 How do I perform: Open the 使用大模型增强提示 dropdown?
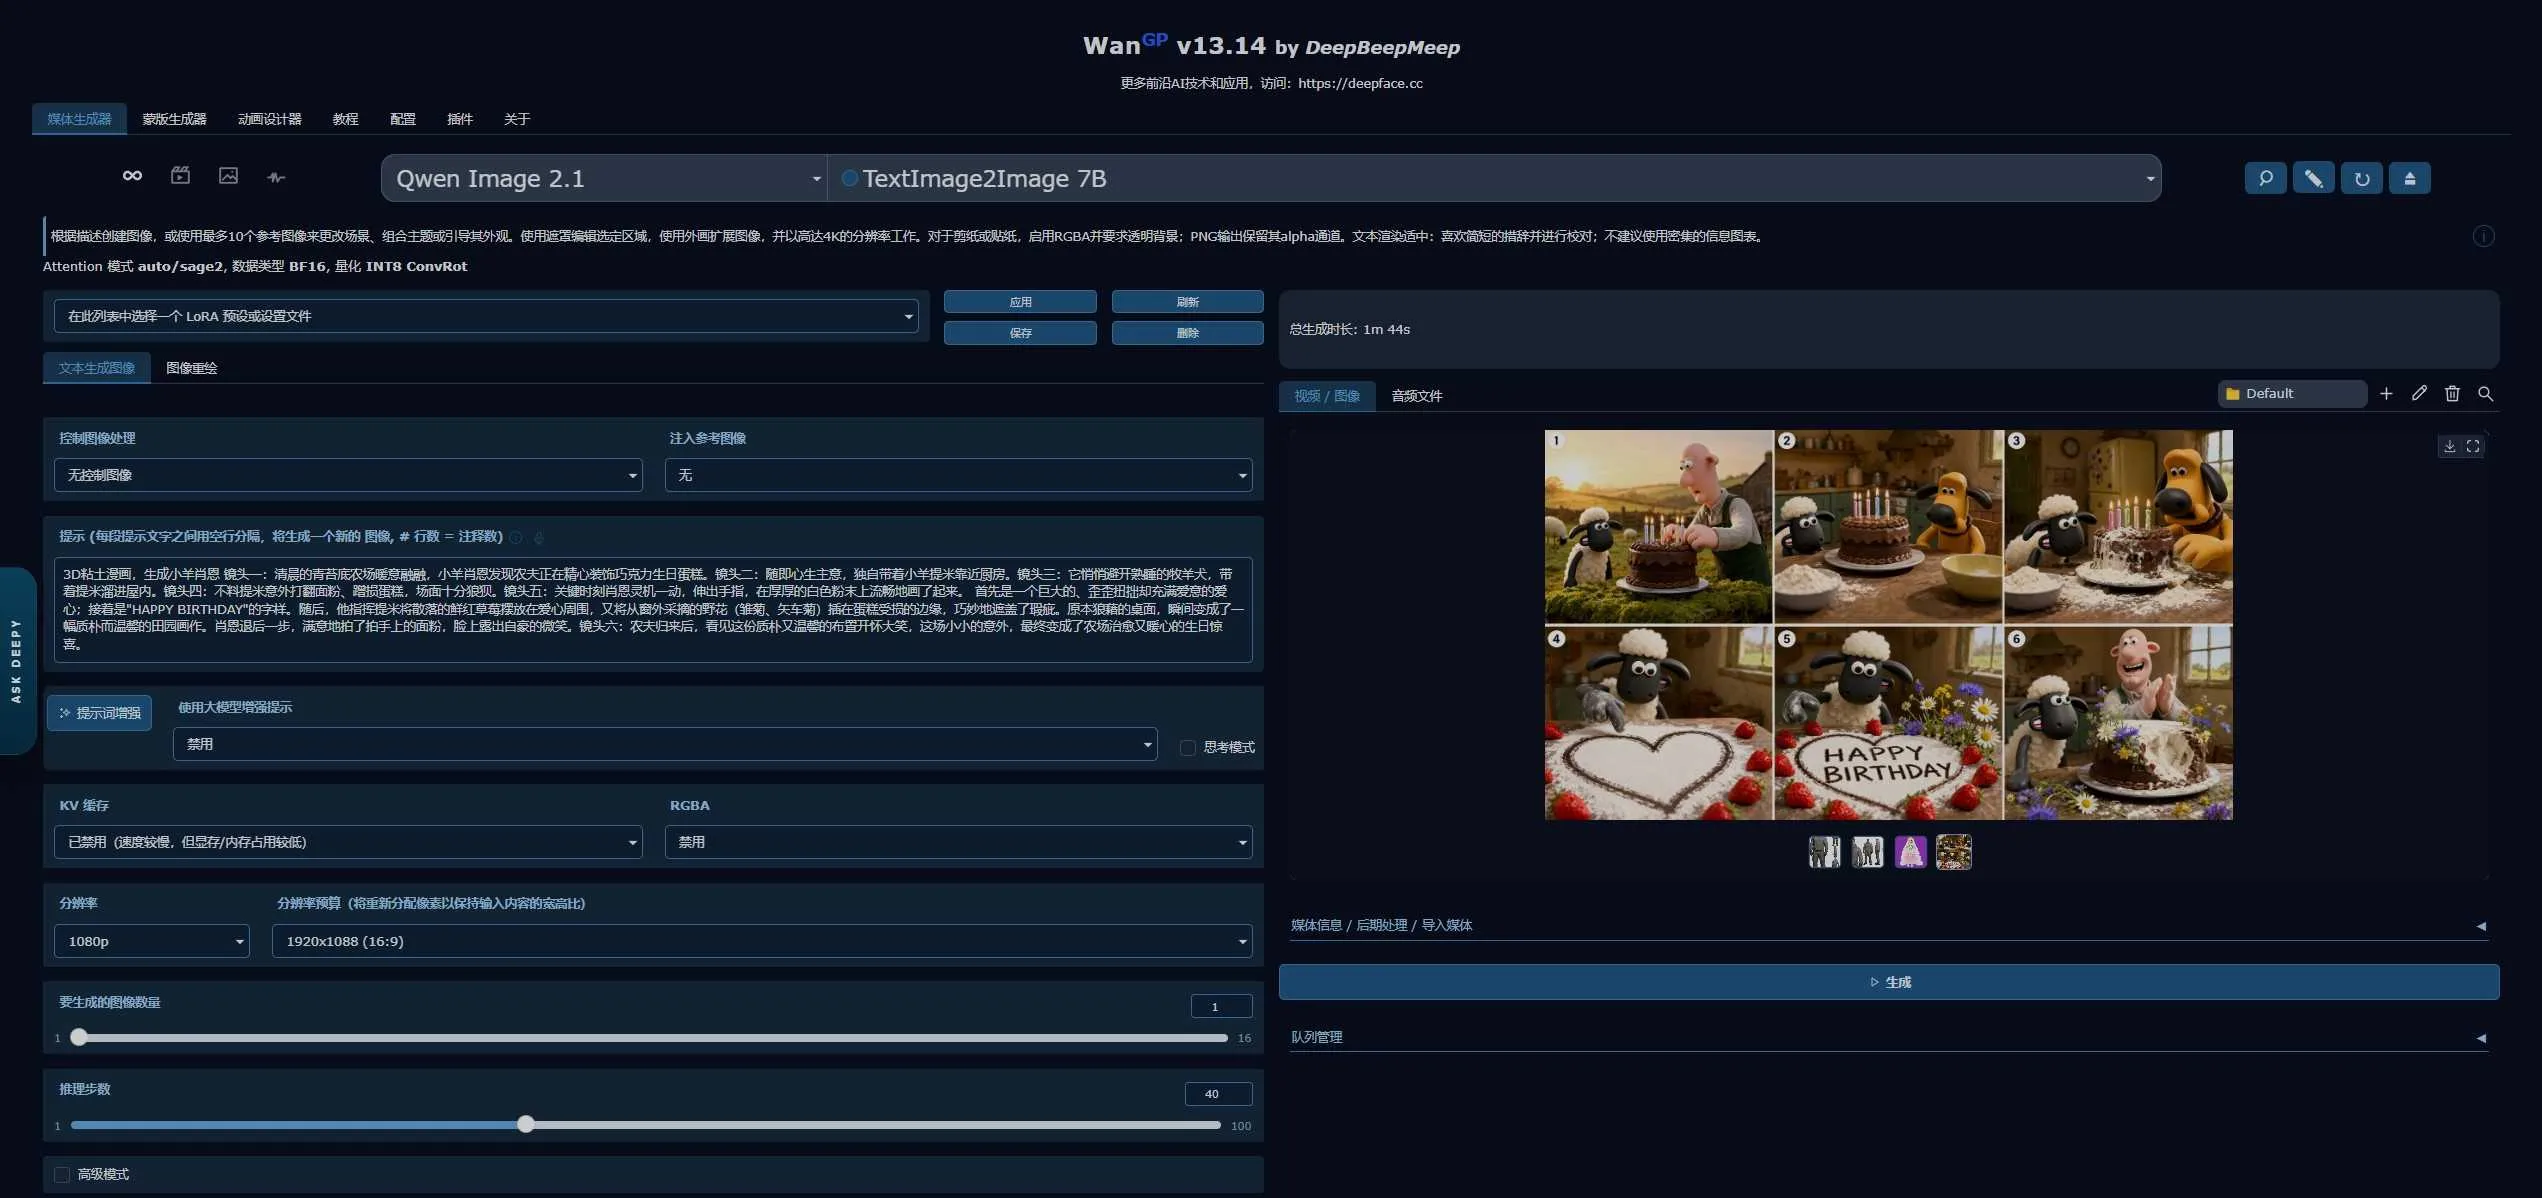(x=665, y=744)
